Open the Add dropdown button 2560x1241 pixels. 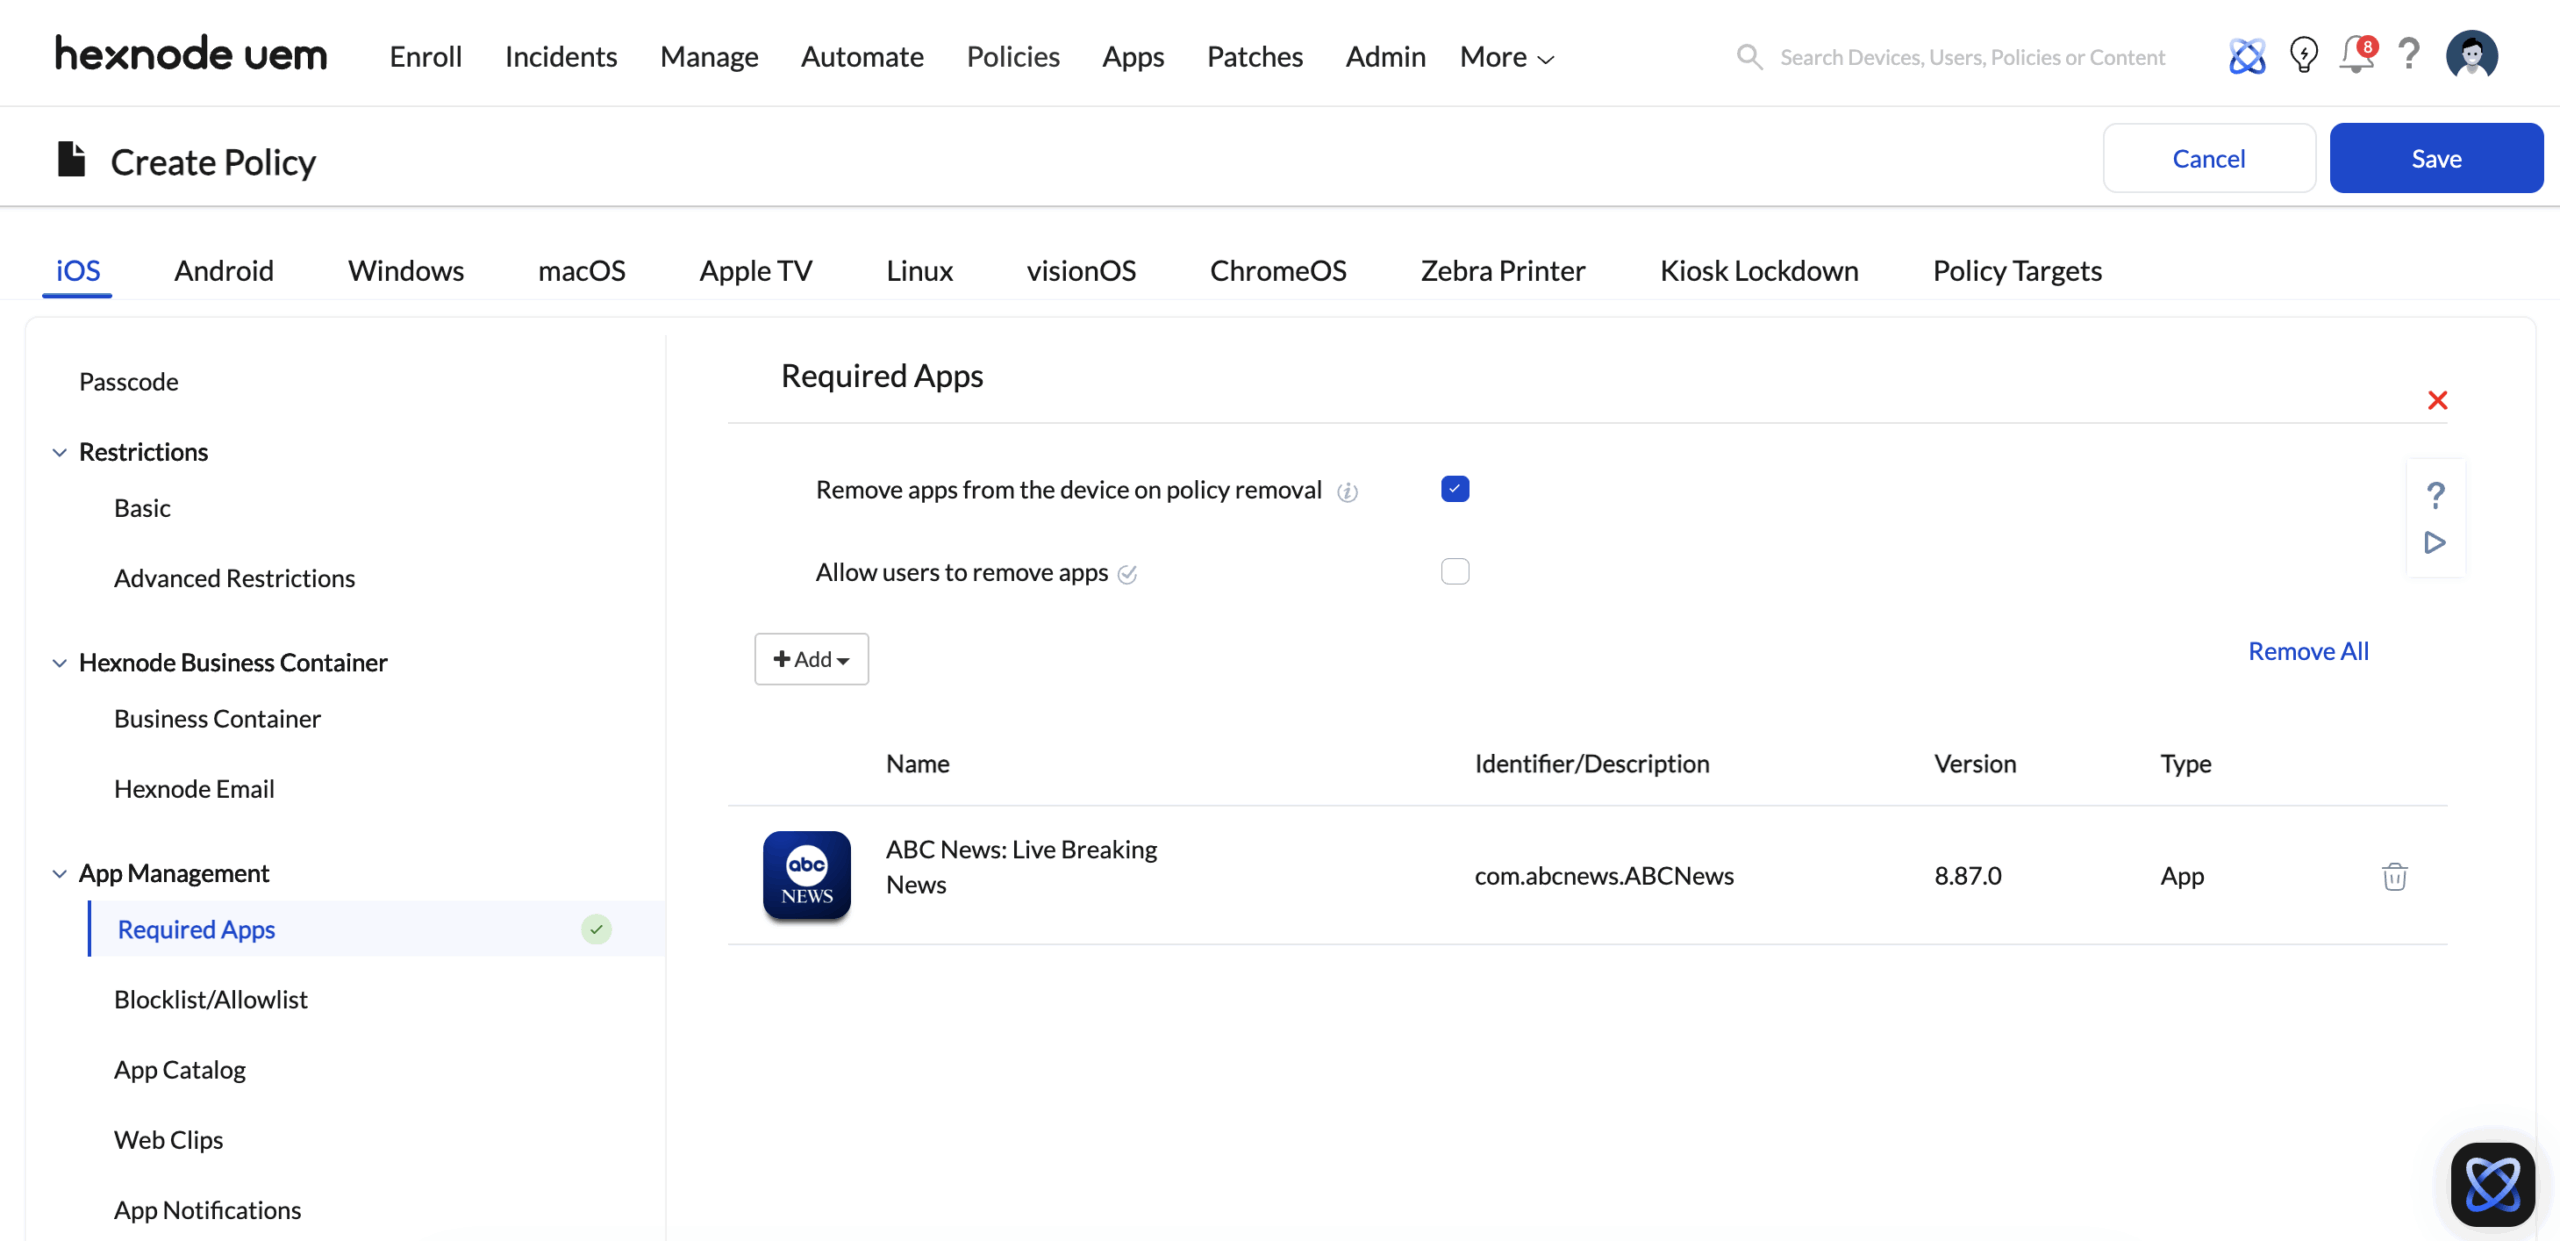(811, 659)
